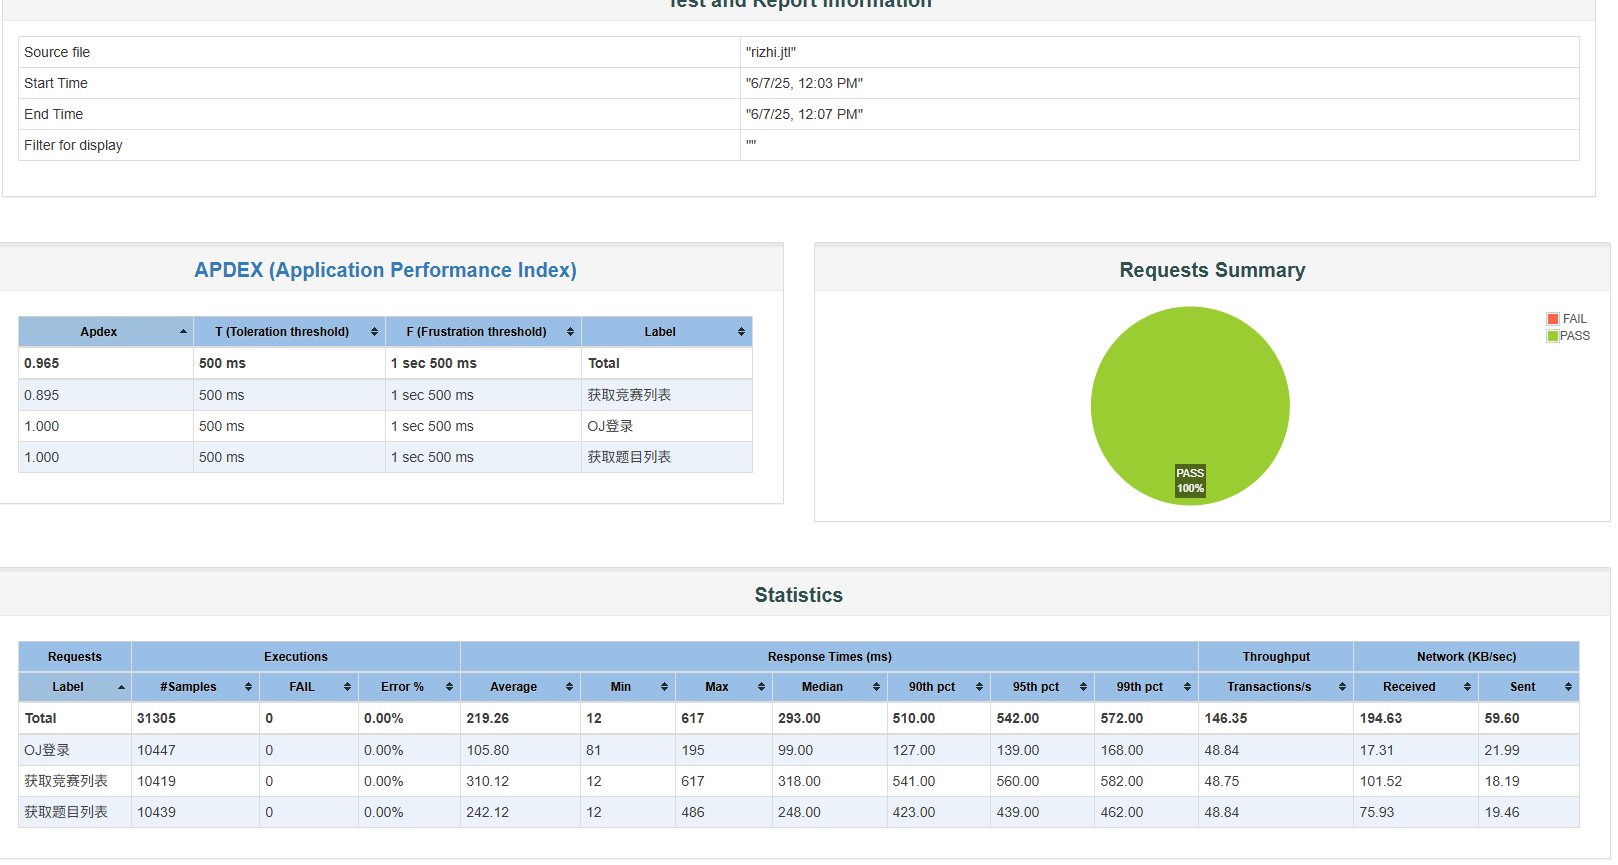Select OJ登录 samples value 10447
The image size is (1618, 865).
coord(156,750)
